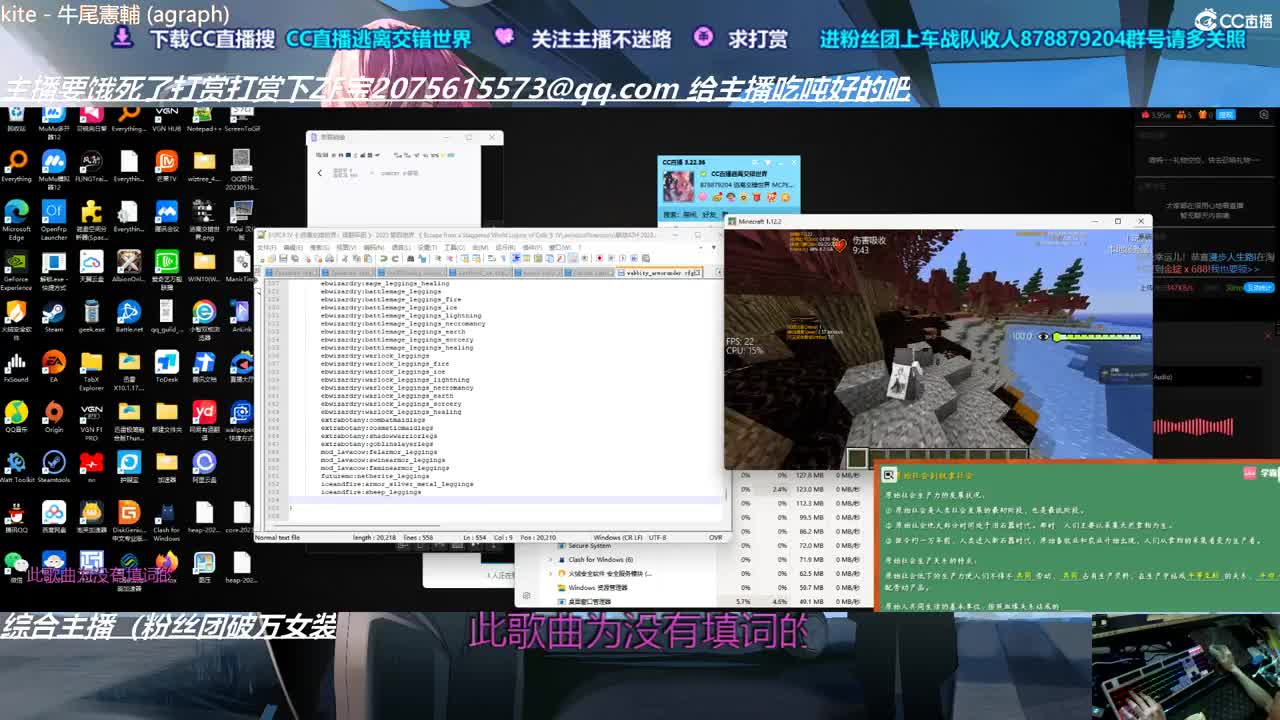Open ScreenToGif desktop shortcut
The width and height of the screenshot is (1280, 720).
[241, 118]
